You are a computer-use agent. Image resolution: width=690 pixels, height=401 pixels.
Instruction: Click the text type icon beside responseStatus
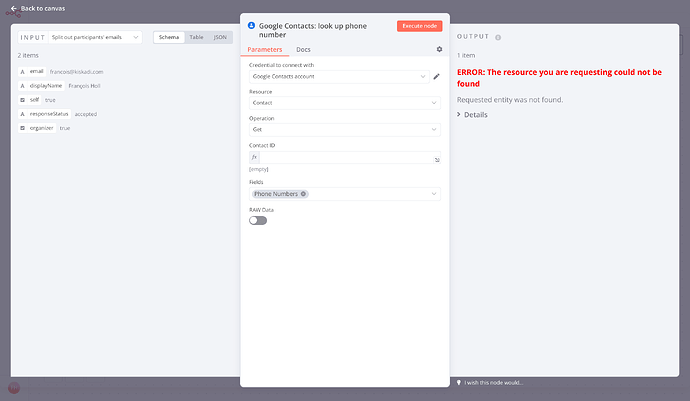coord(22,114)
